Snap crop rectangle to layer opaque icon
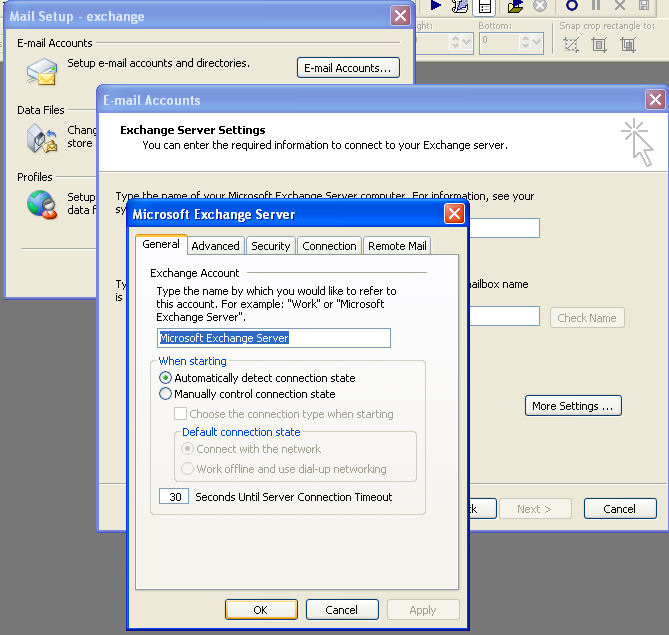 pyautogui.click(x=599, y=44)
